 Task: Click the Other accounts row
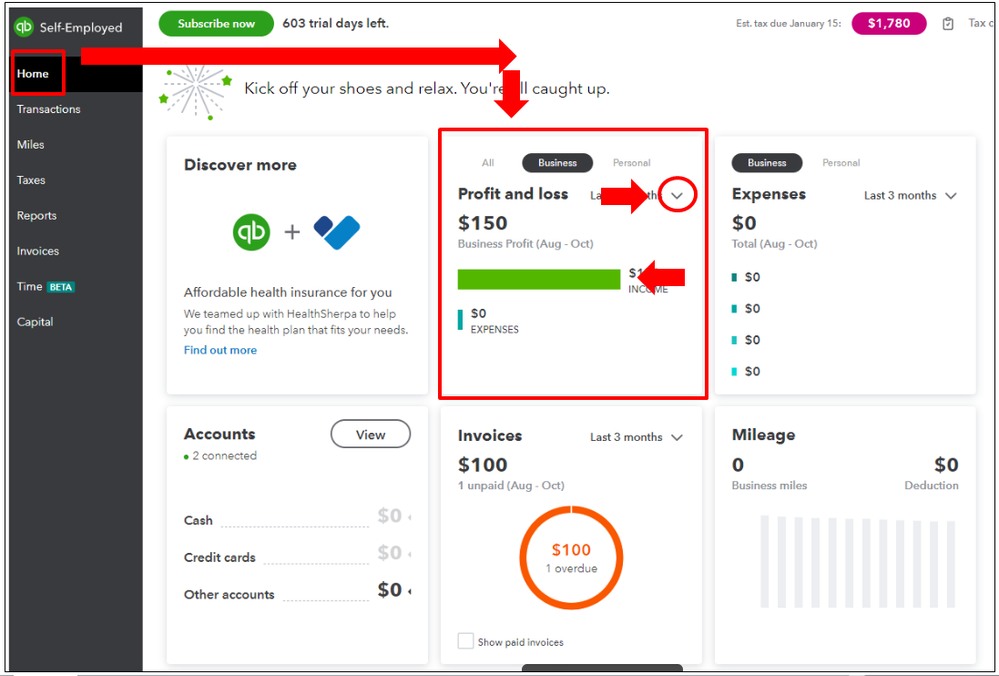pyautogui.click(x=297, y=591)
